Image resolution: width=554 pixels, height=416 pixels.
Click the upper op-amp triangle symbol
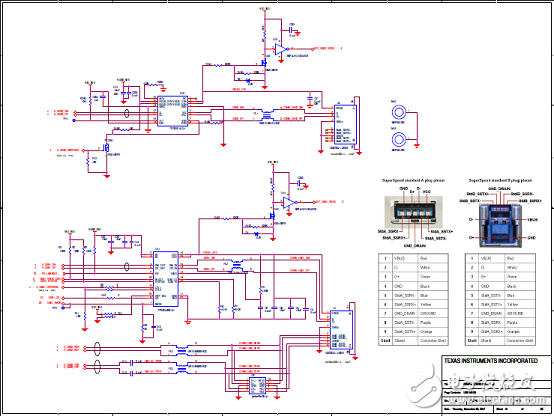click(x=281, y=49)
